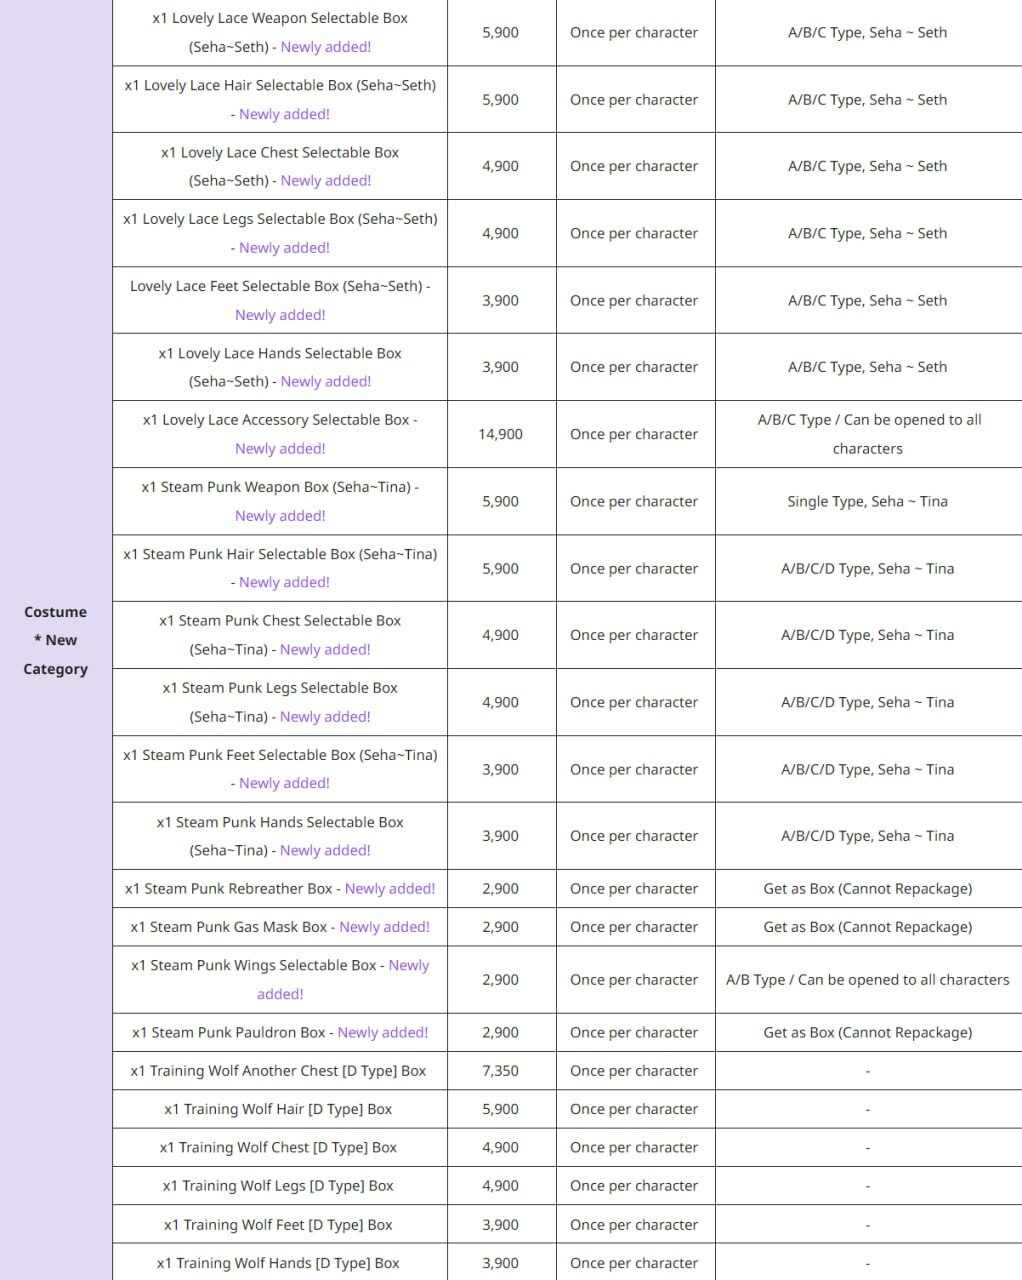Select Training Wolf Hands [D Type] Box
This screenshot has width=1022, height=1280.
coord(278,1263)
